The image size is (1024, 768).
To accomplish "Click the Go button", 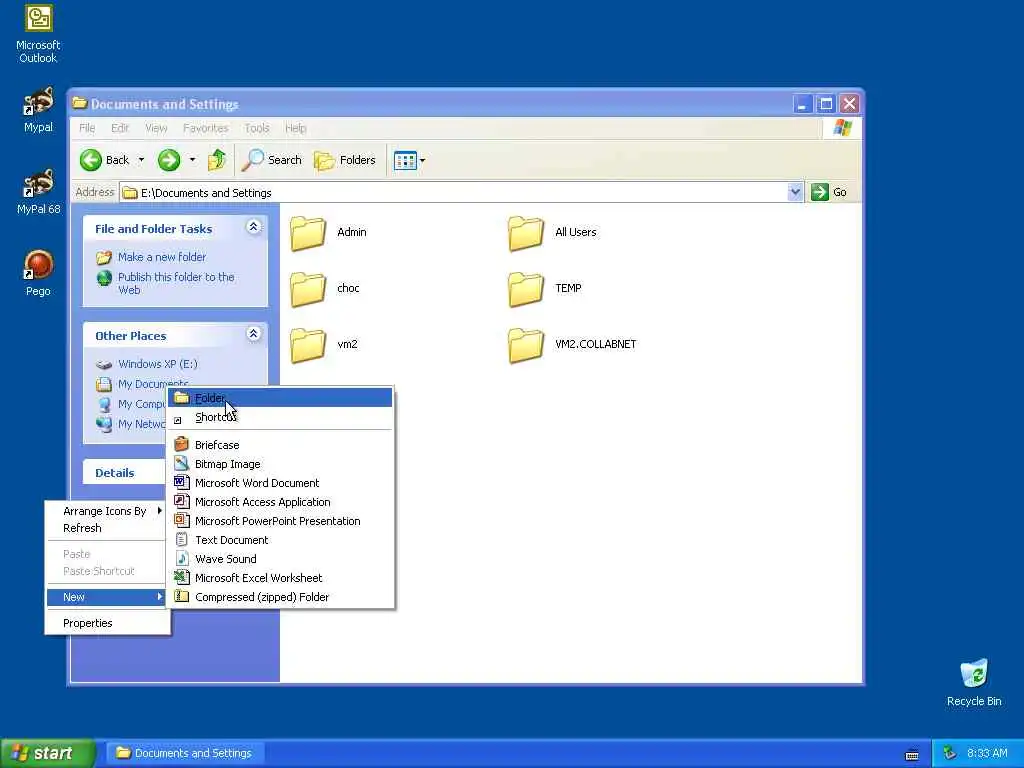I will [x=829, y=192].
